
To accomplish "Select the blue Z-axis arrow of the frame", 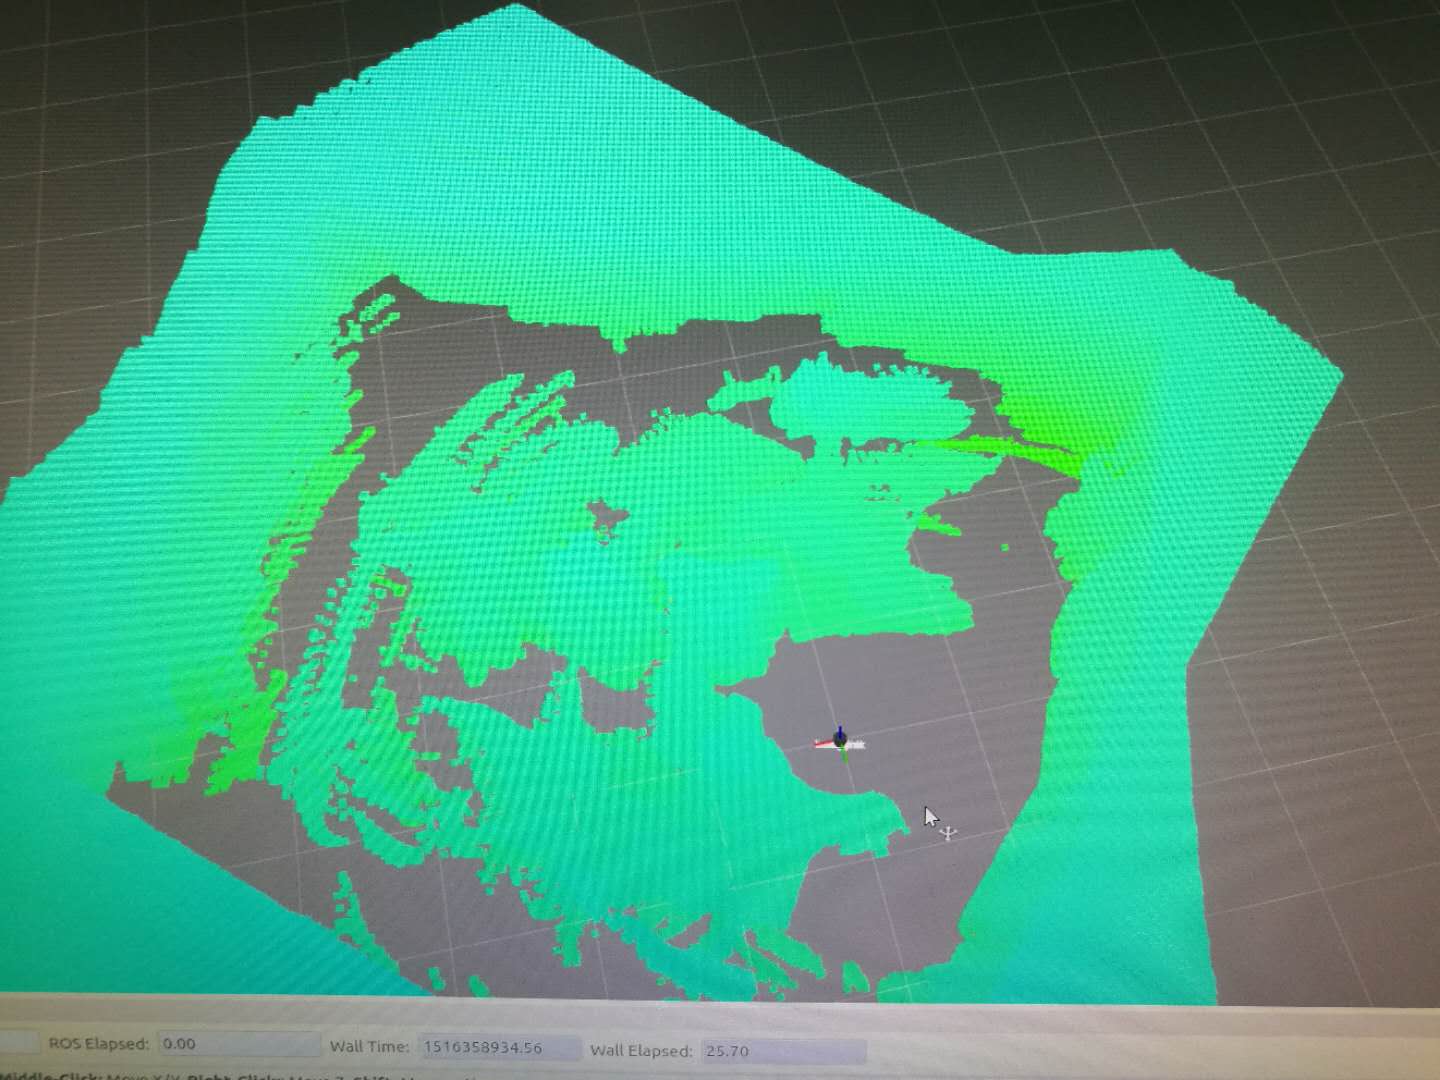I will [840, 729].
